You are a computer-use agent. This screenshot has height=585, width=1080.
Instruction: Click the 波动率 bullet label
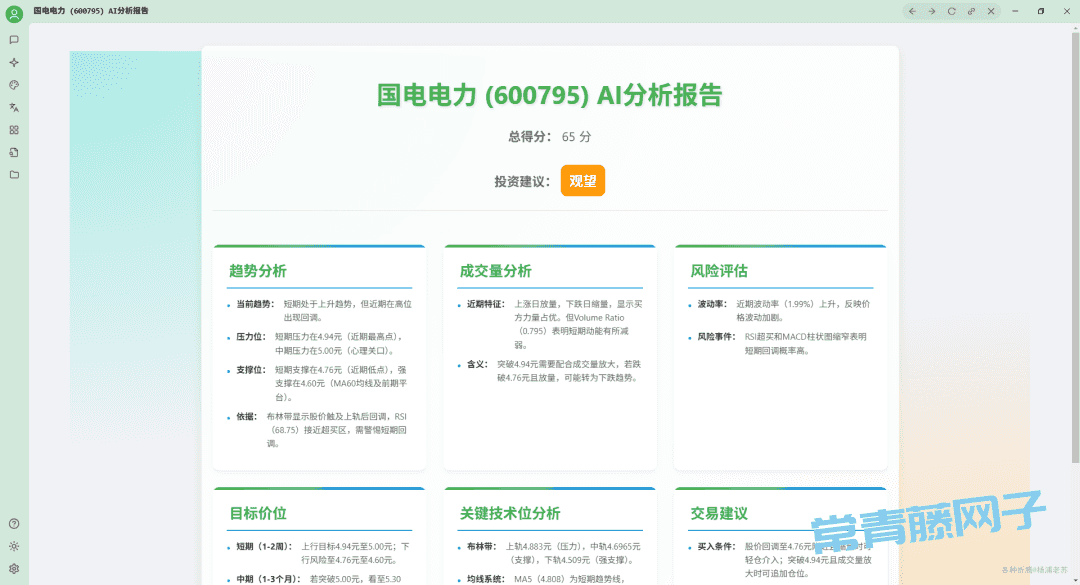pos(712,304)
